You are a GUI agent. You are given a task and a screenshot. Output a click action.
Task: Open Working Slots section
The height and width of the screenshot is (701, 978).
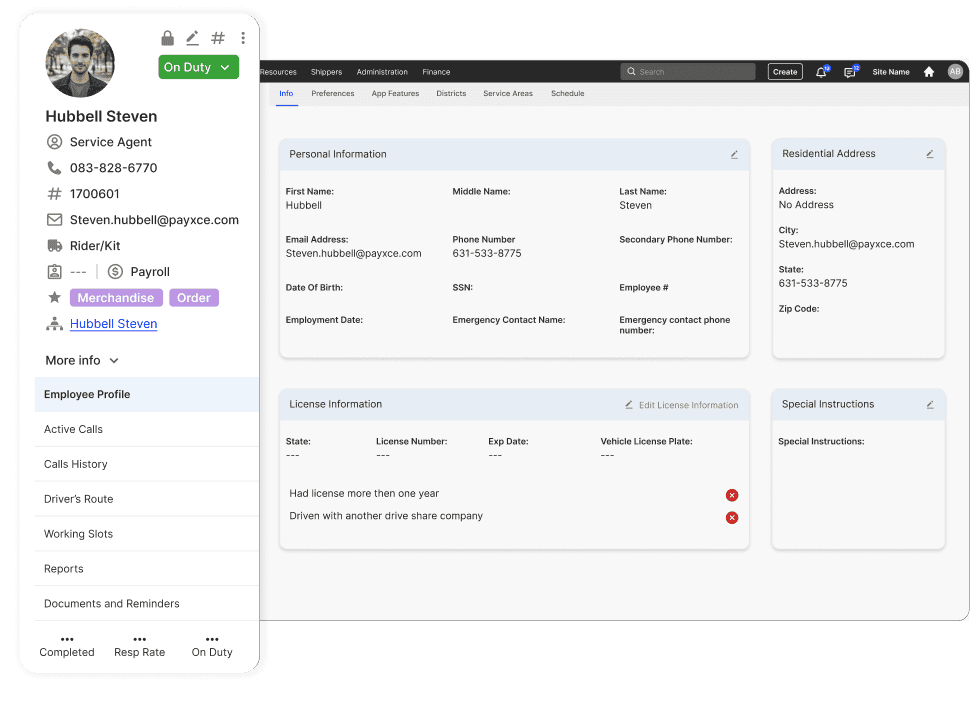point(147,534)
